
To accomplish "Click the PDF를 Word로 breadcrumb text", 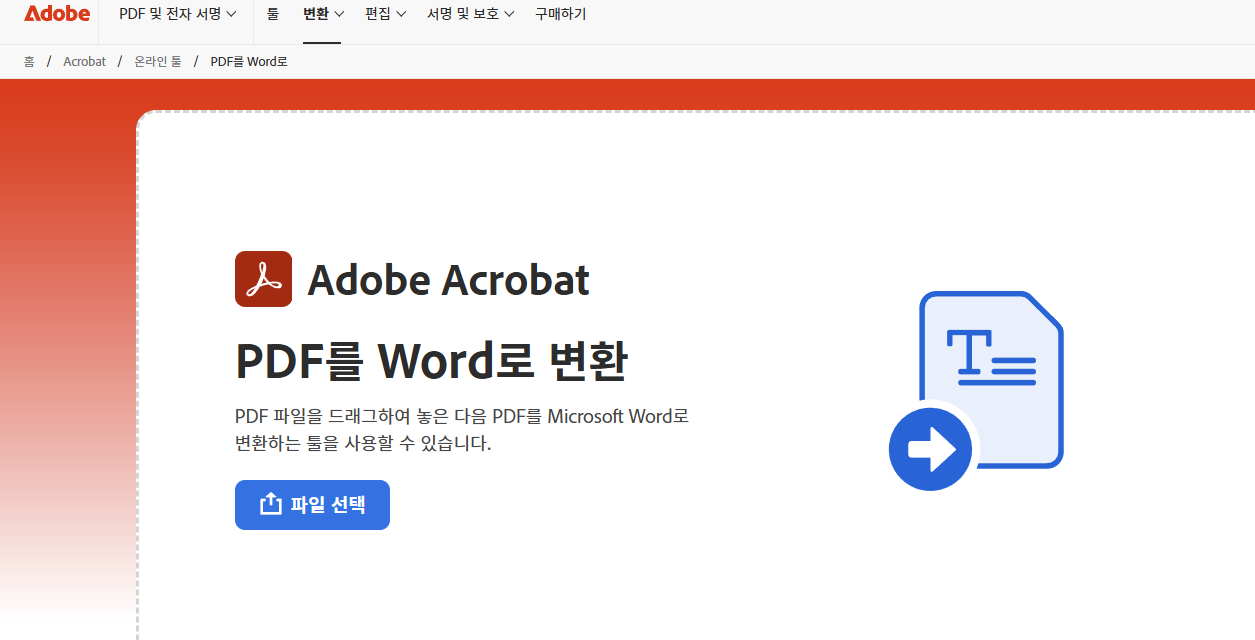I will 249,62.
